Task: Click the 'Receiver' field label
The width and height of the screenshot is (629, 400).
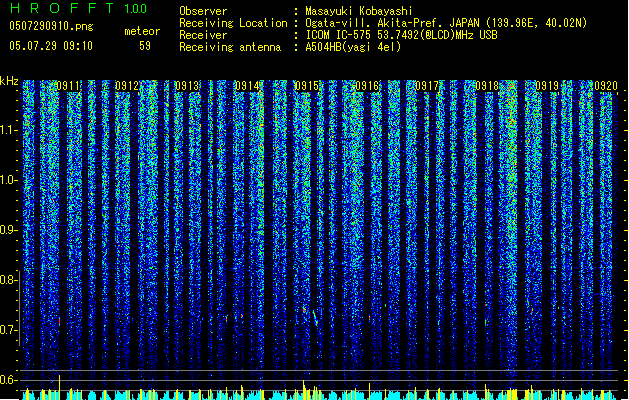Action: pos(203,35)
